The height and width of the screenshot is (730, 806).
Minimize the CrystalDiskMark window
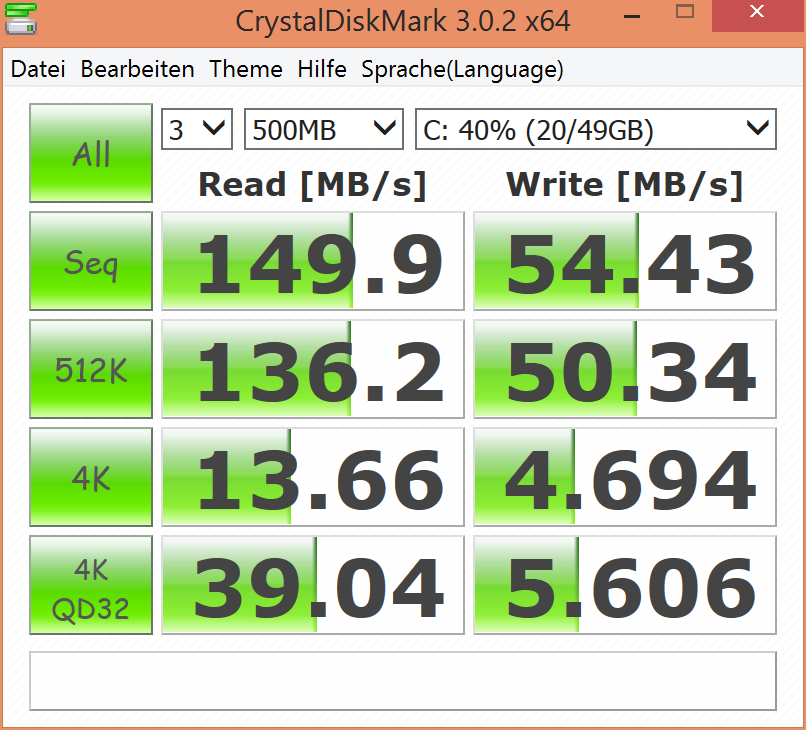click(x=632, y=15)
